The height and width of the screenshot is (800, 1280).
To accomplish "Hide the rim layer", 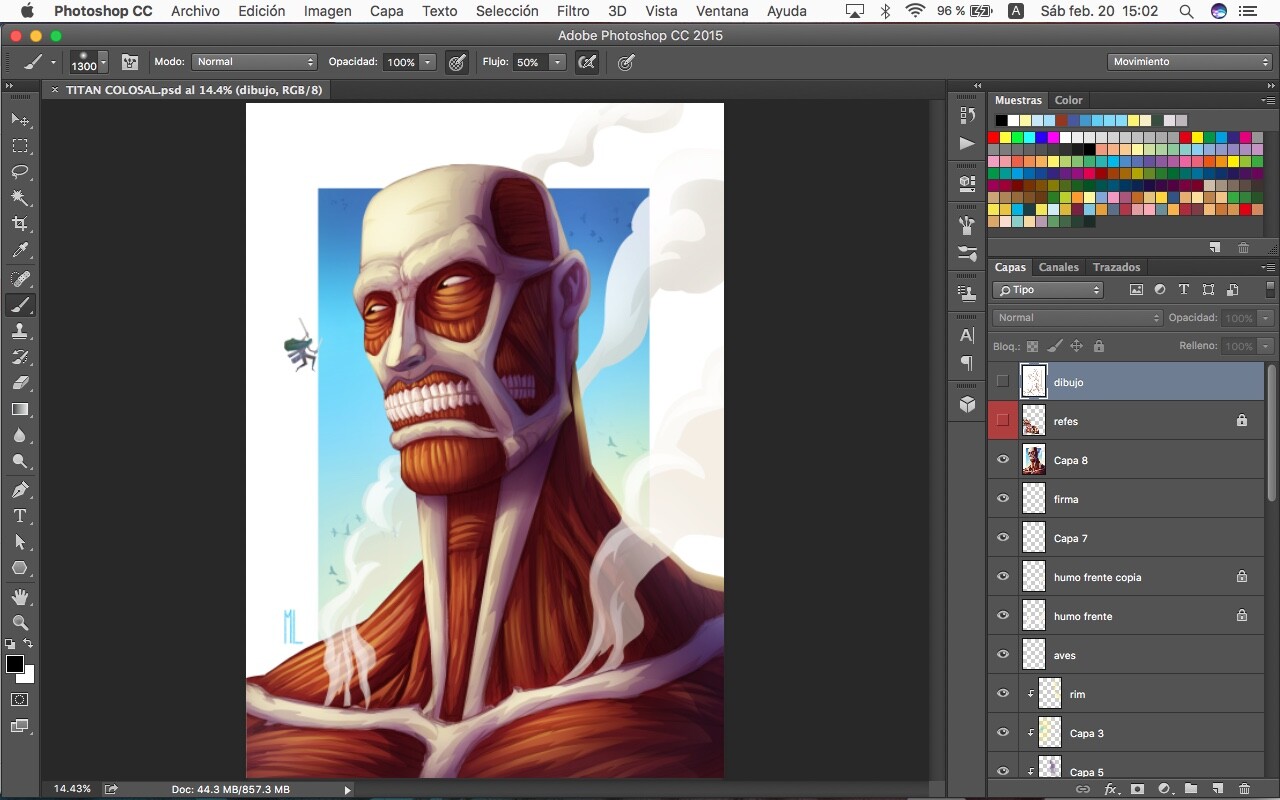I will (x=1003, y=694).
